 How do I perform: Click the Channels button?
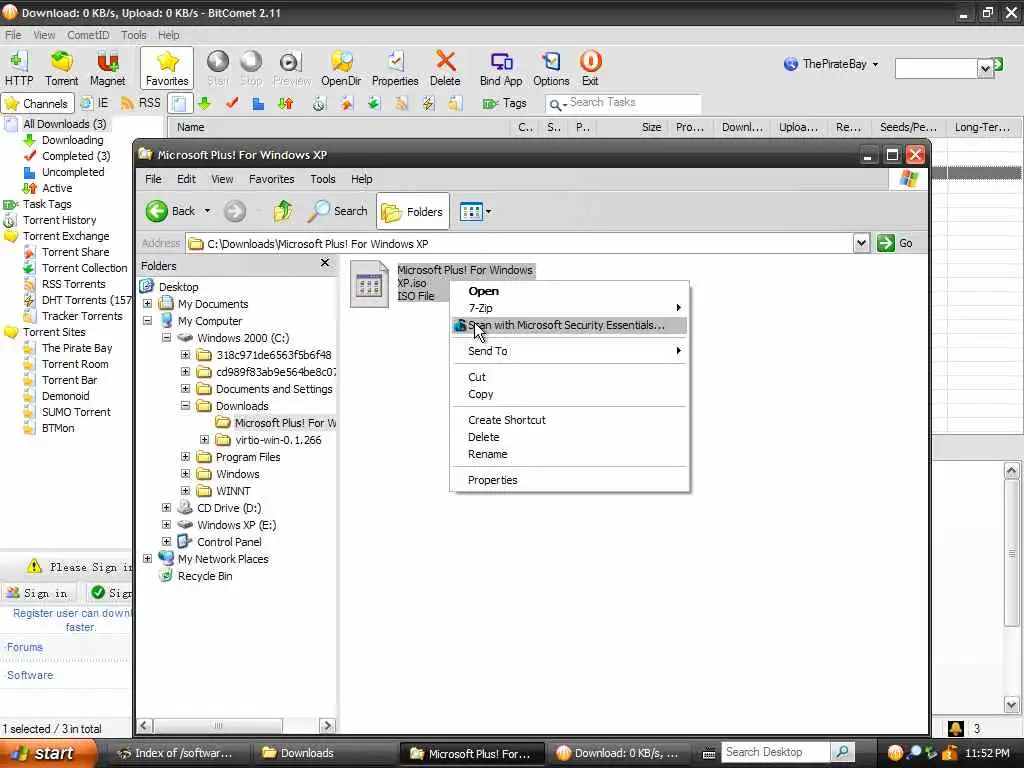click(37, 103)
